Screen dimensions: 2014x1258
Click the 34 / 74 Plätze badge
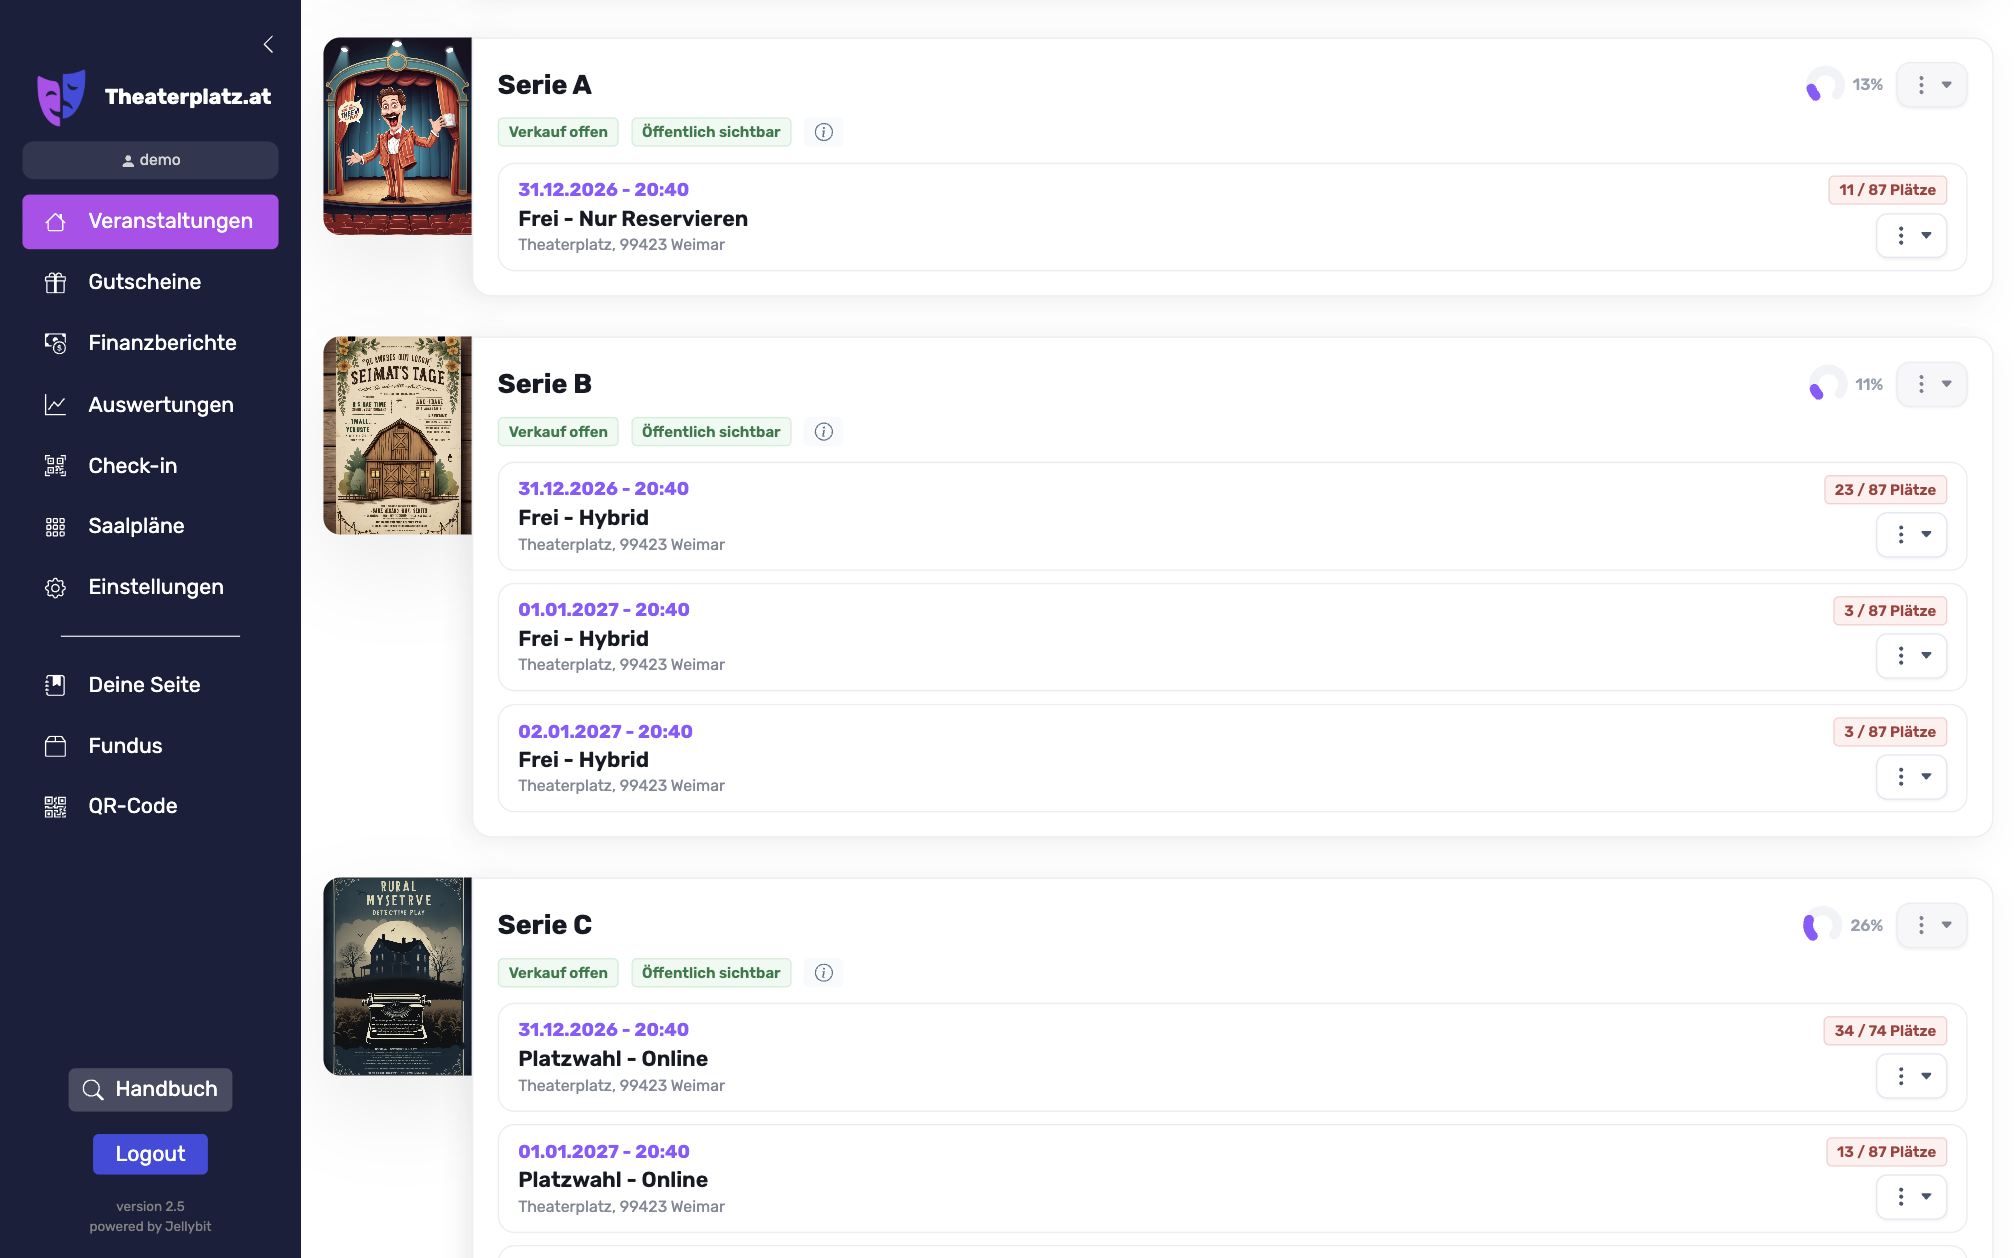pos(1885,1031)
